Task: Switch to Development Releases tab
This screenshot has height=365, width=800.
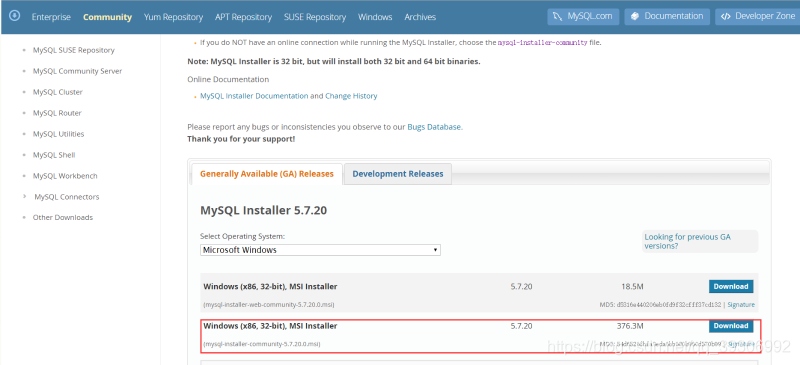Action: pos(398,174)
